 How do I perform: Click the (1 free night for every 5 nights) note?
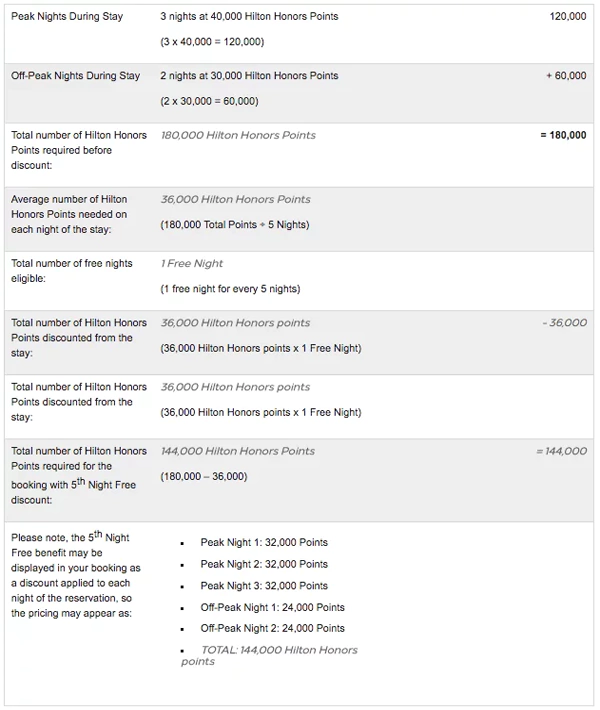(x=230, y=289)
